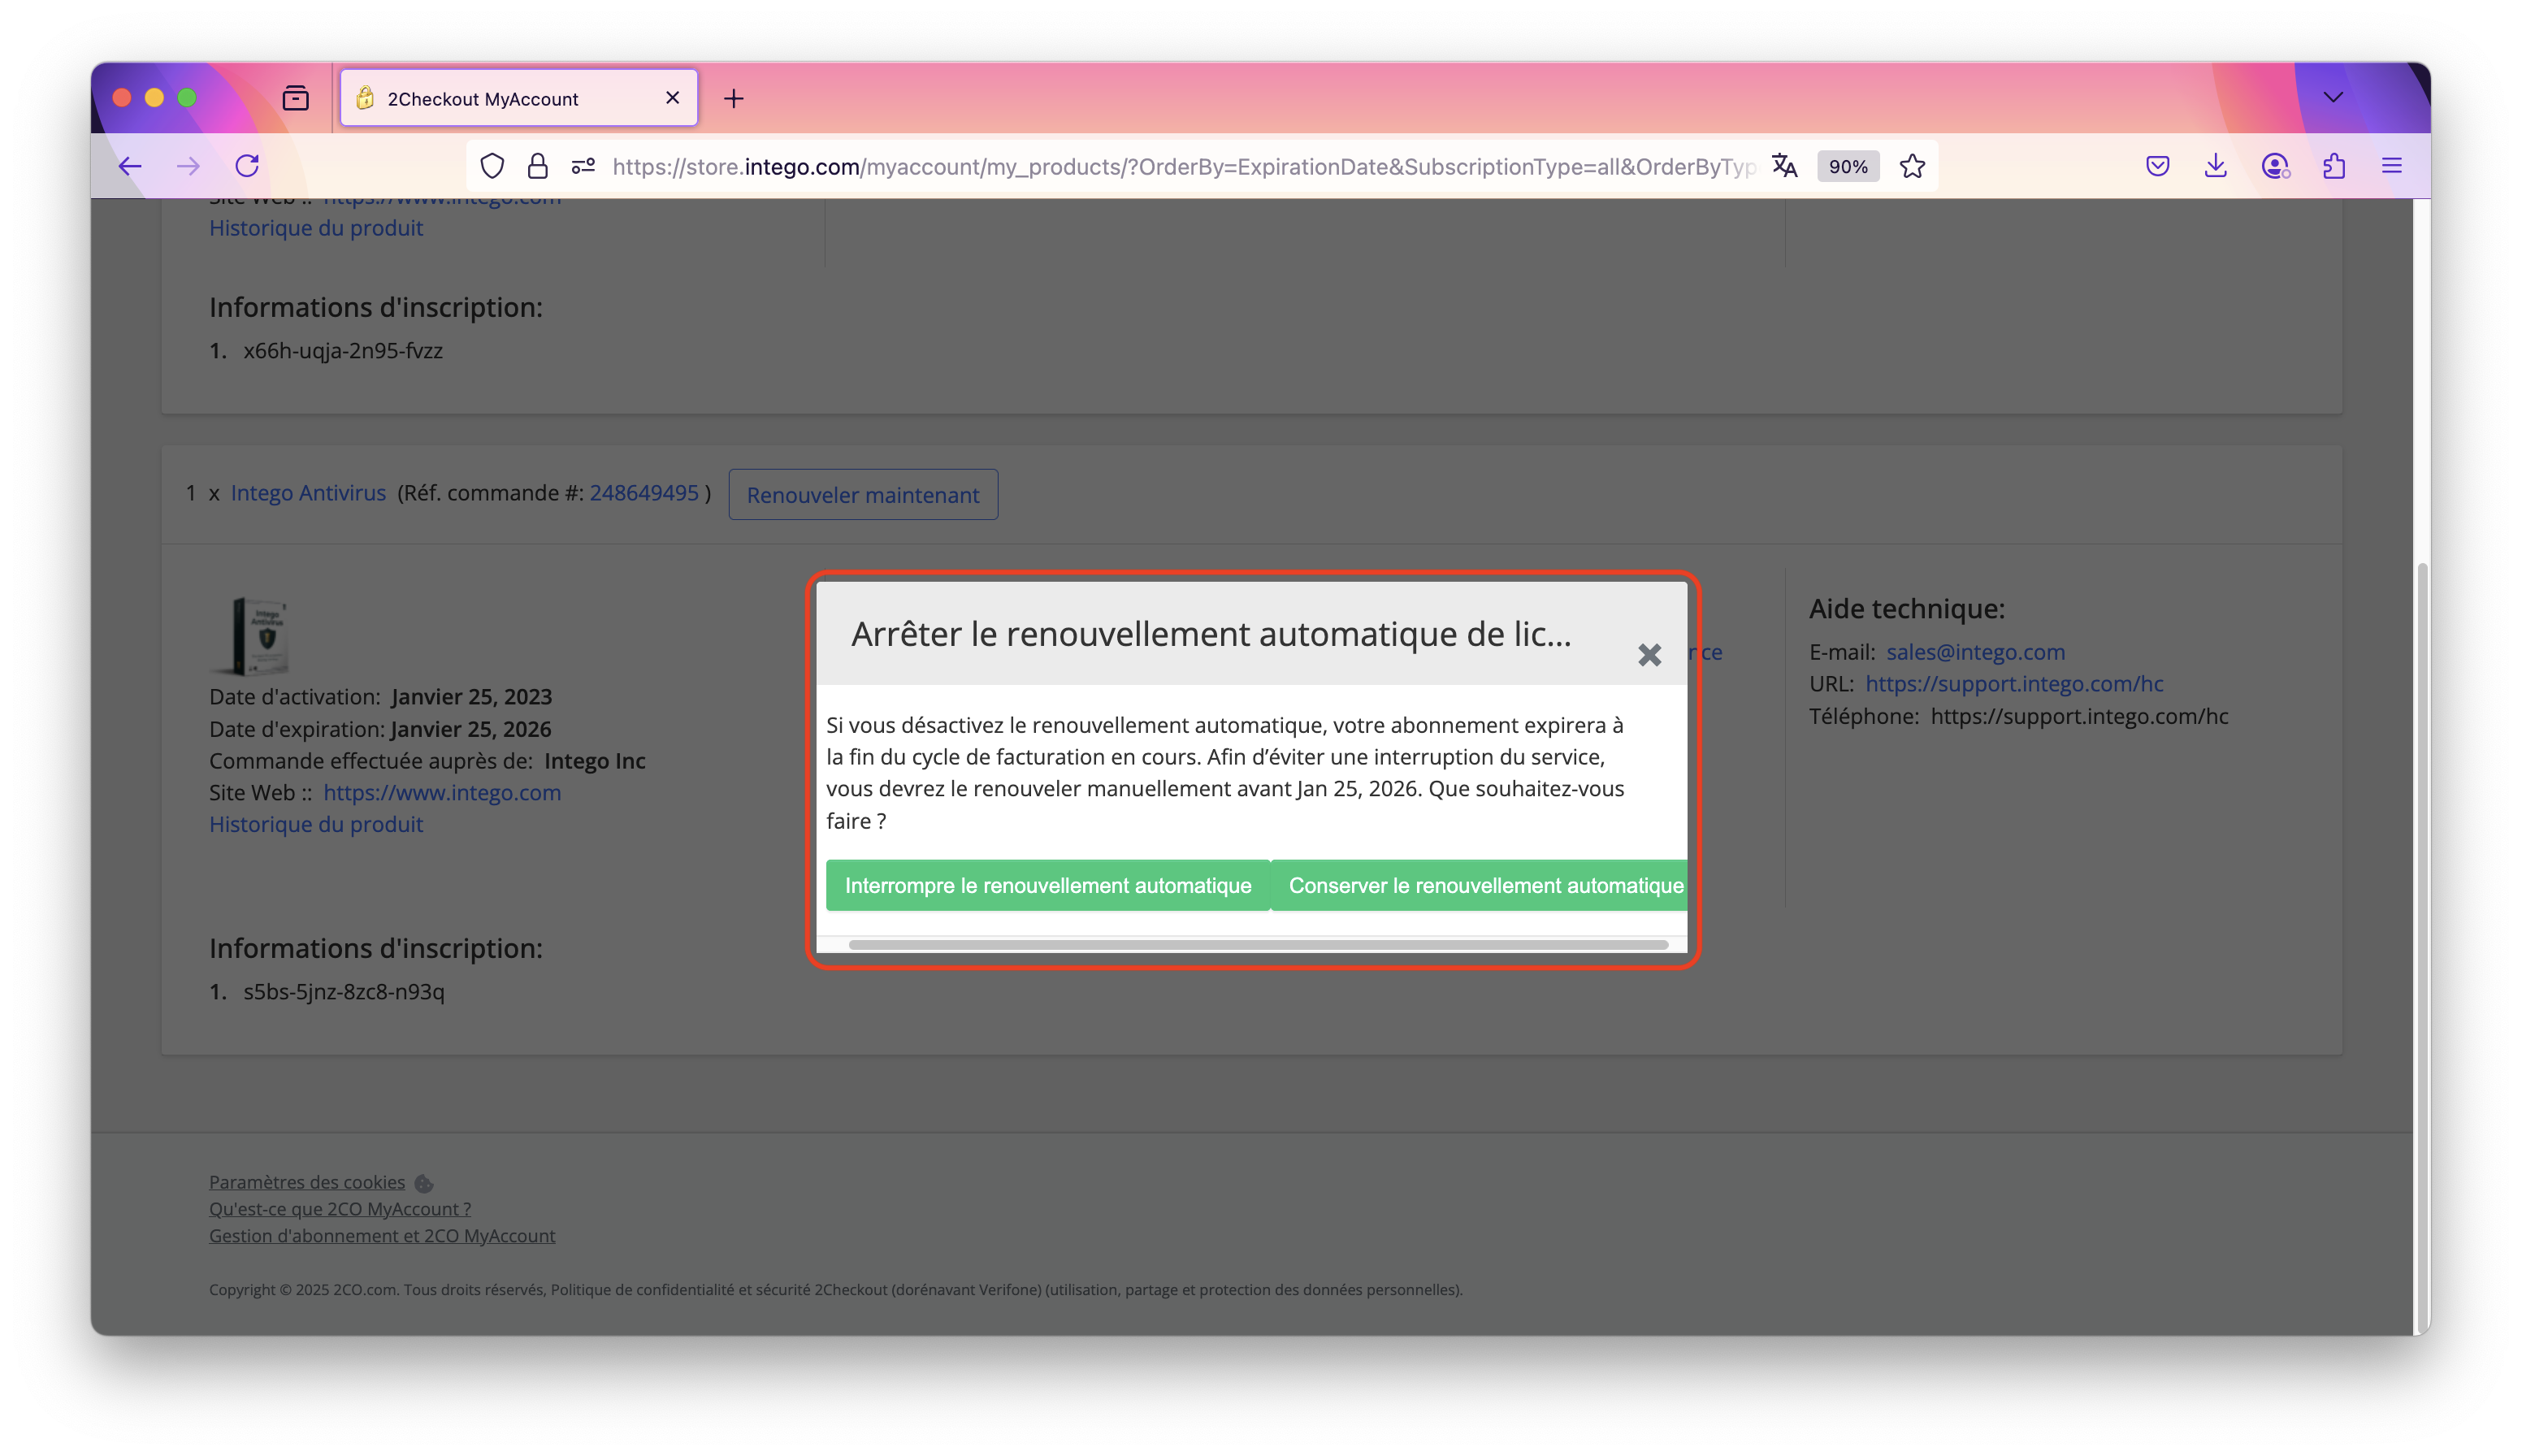Viewport: 2522px width, 1456px height.
Task: Open https://support.intego.com/hc URL link
Action: (x=2014, y=684)
